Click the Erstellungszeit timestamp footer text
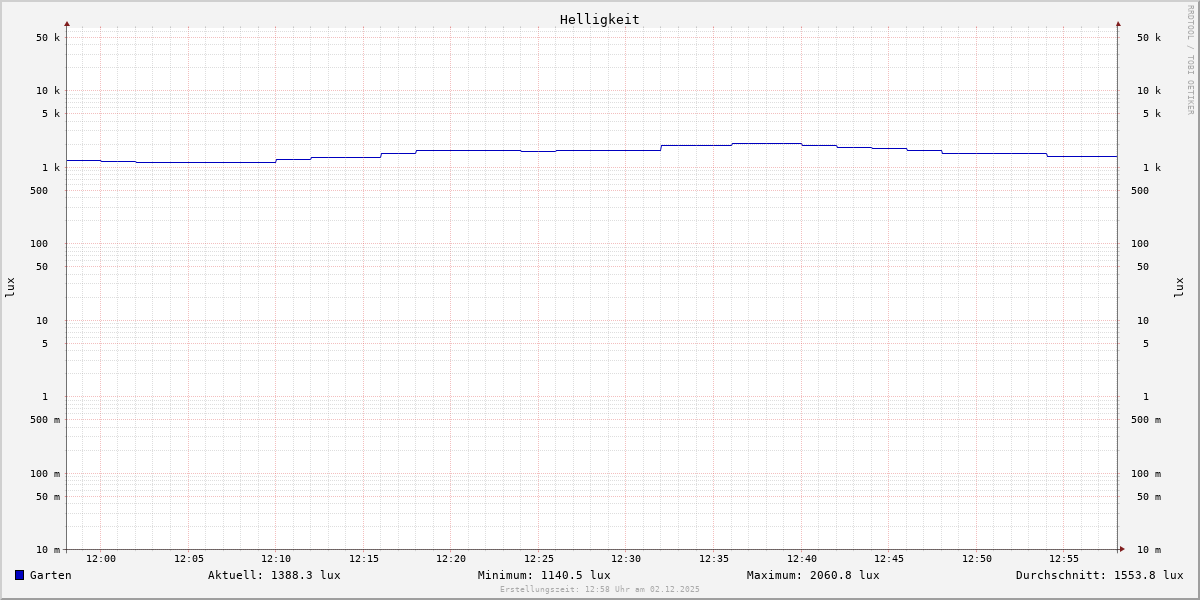This screenshot has width=1200, height=600. (600, 590)
